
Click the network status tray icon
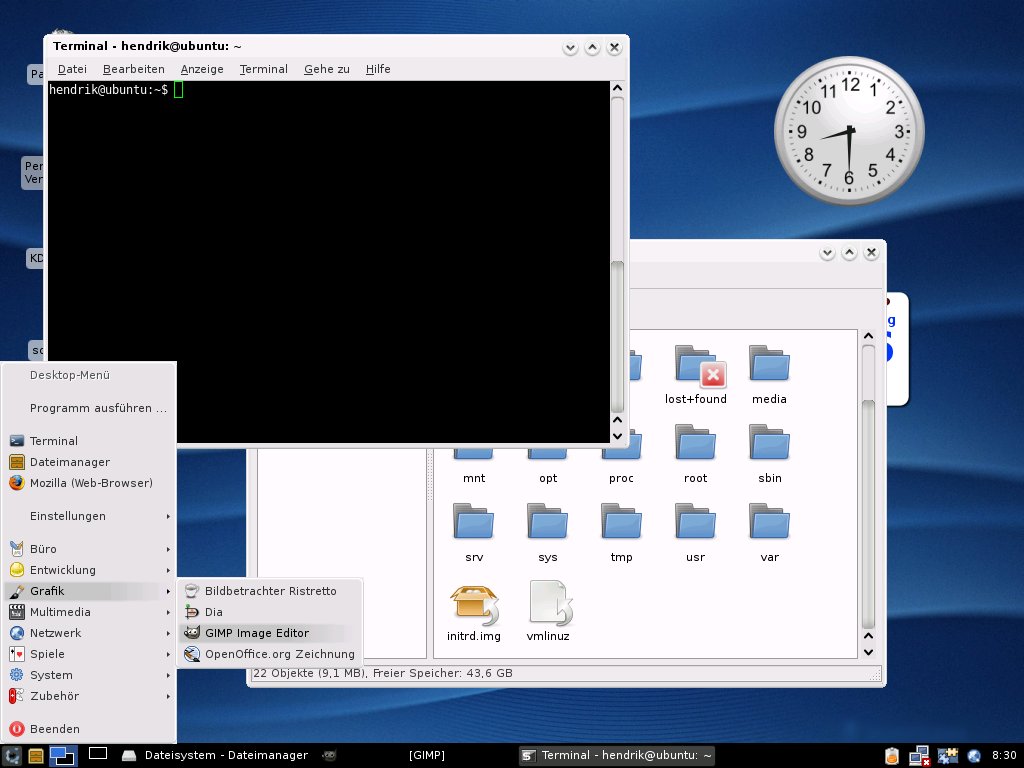[919, 756]
